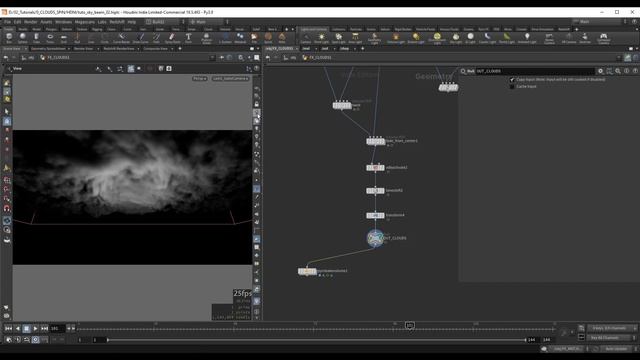The width and height of the screenshot is (640, 360).
Task: Switch to the Render View tab
Action: click(84, 49)
